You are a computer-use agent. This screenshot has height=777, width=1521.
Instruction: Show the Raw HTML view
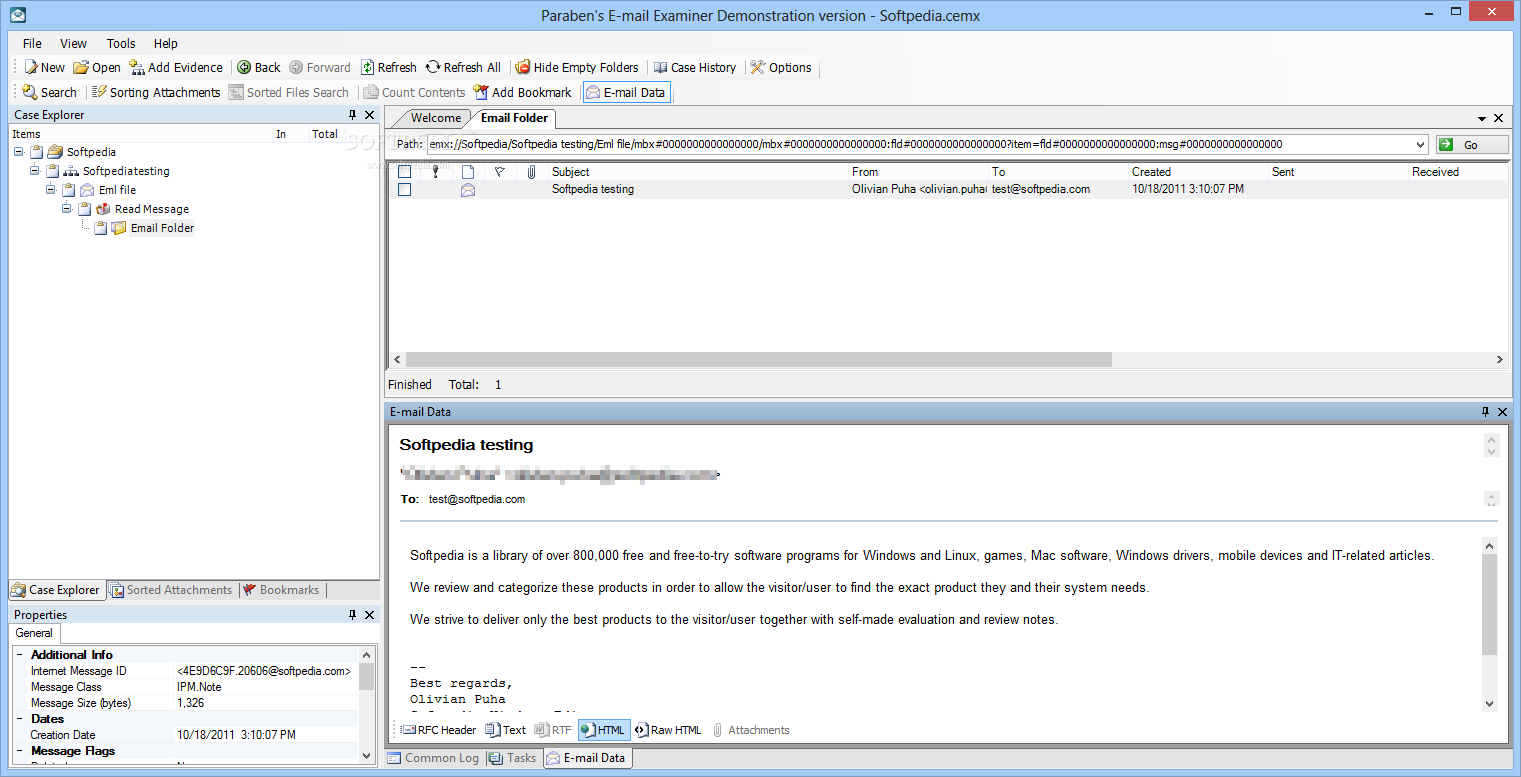[x=668, y=730]
